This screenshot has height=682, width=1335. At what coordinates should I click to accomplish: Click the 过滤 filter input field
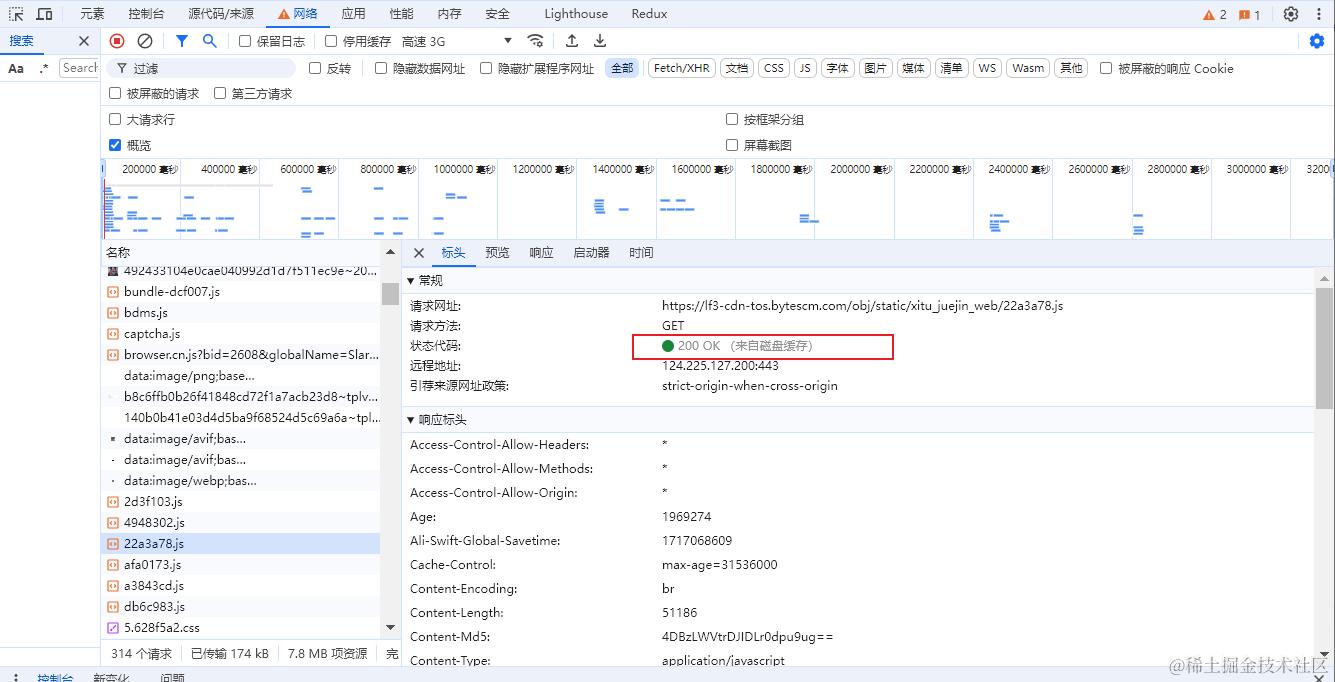(201, 68)
